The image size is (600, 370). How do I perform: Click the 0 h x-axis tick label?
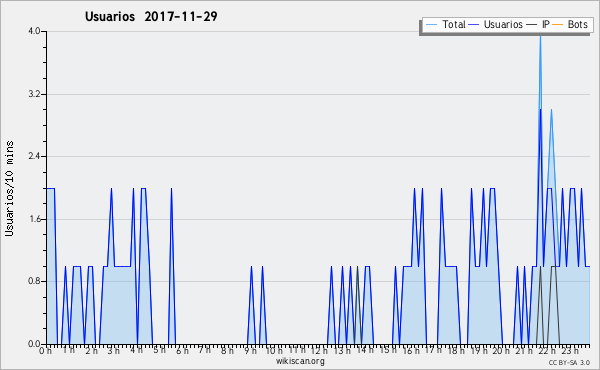tap(46, 350)
